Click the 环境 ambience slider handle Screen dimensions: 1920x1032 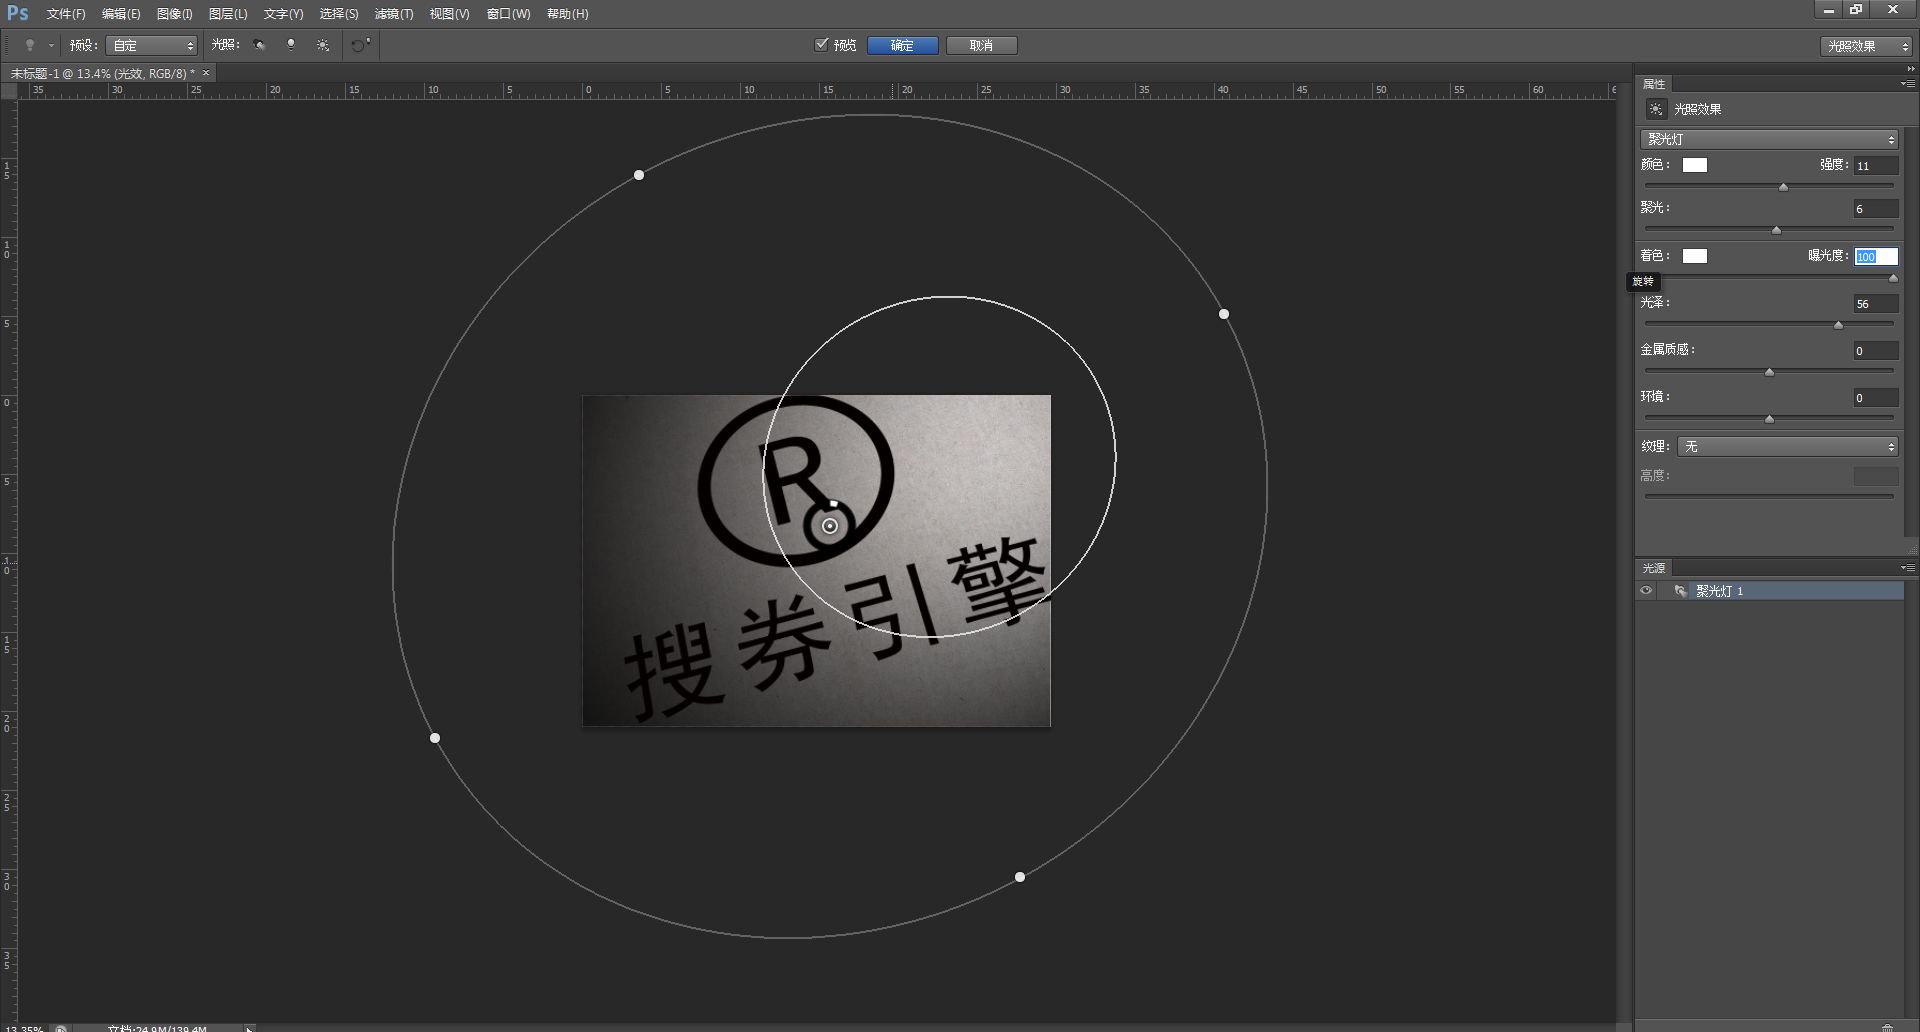1769,419
